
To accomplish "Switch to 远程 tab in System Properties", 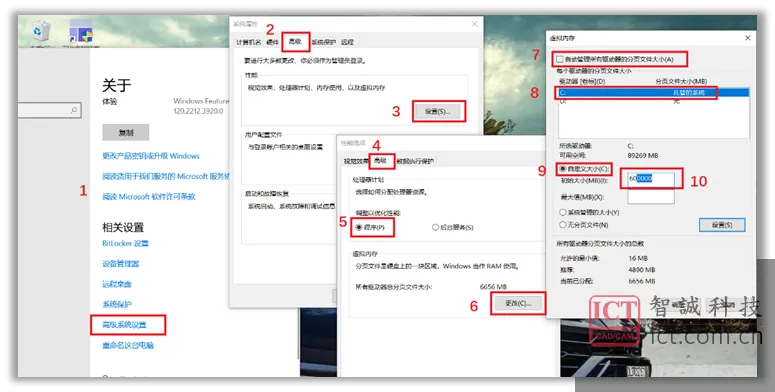I will [347, 42].
